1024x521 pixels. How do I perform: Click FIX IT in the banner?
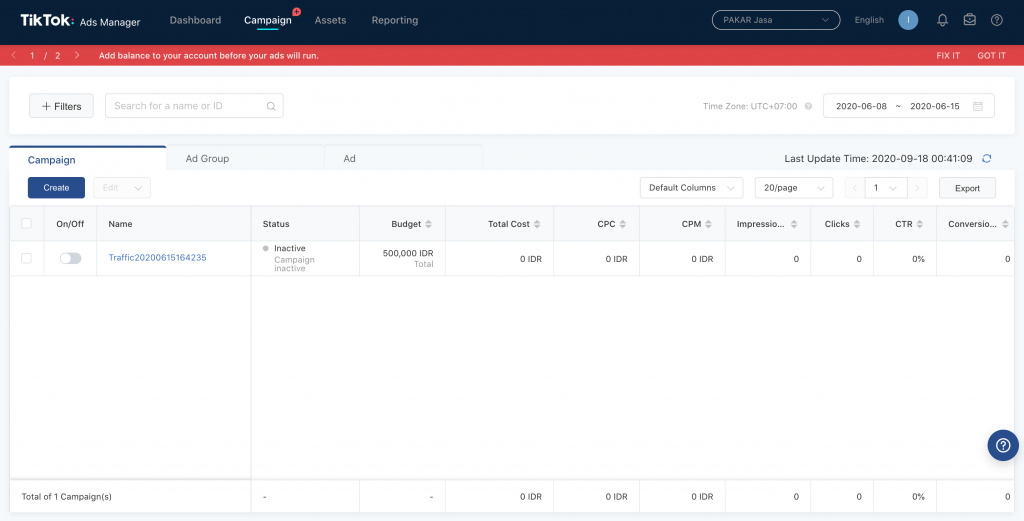tap(948, 55)
